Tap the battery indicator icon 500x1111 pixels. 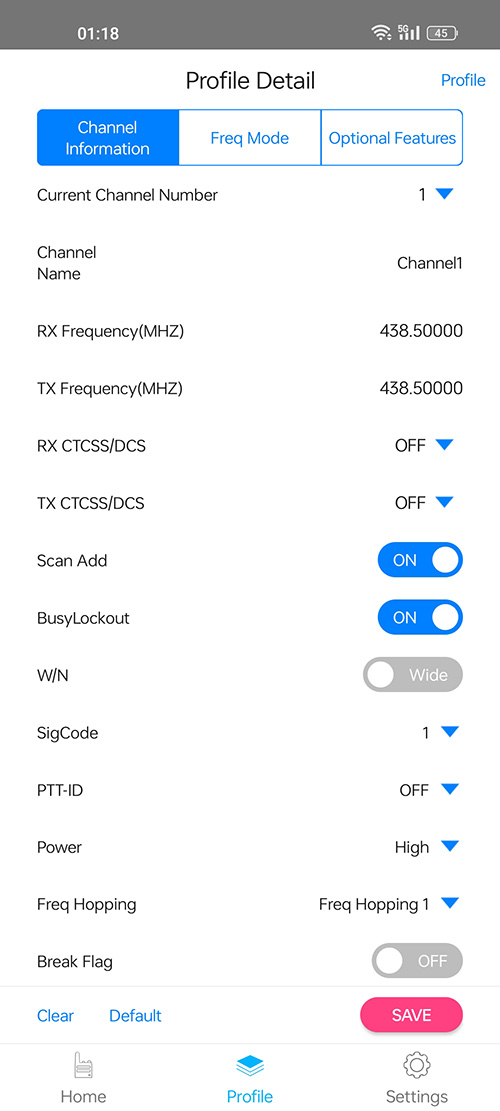(443, 33)
